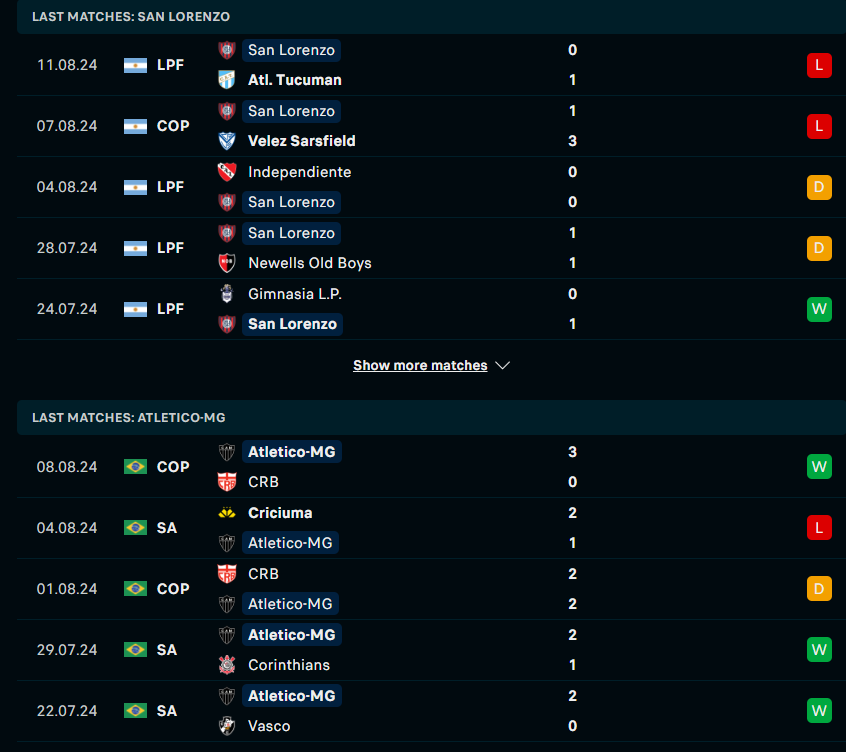Click Atletico-MG crest in 08.08.24 match
The image size is (846, 752).
(x=227, y=452)
